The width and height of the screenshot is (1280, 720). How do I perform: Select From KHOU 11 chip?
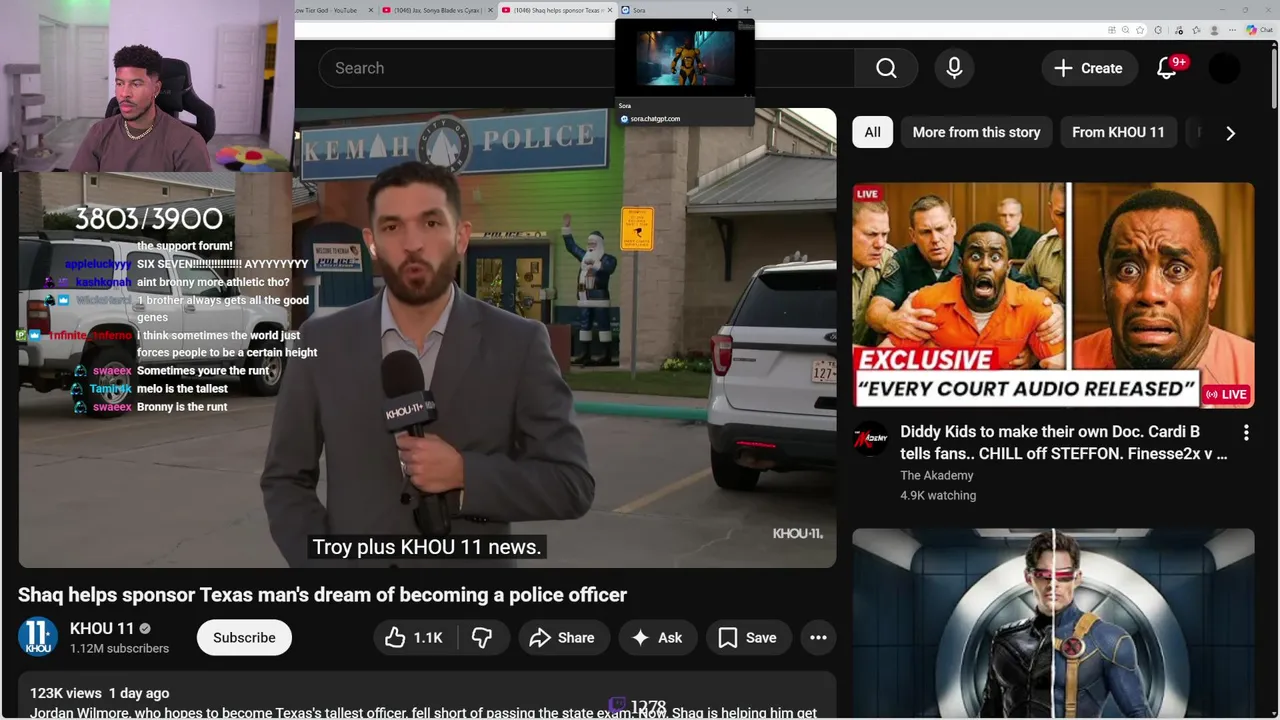[x=1118, y=132]
